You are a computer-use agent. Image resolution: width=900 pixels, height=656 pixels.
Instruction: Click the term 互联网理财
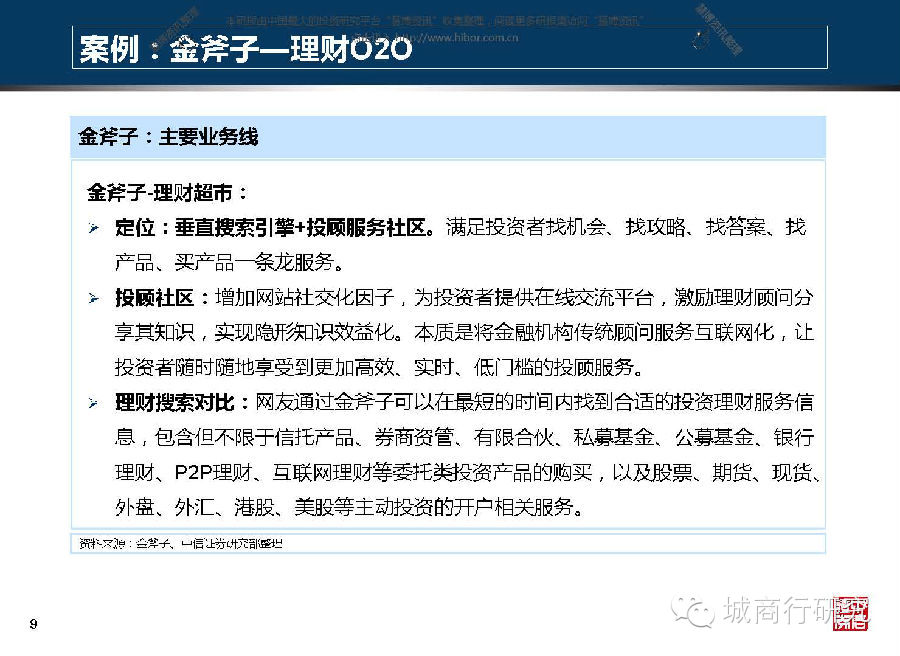pos(322,472)
